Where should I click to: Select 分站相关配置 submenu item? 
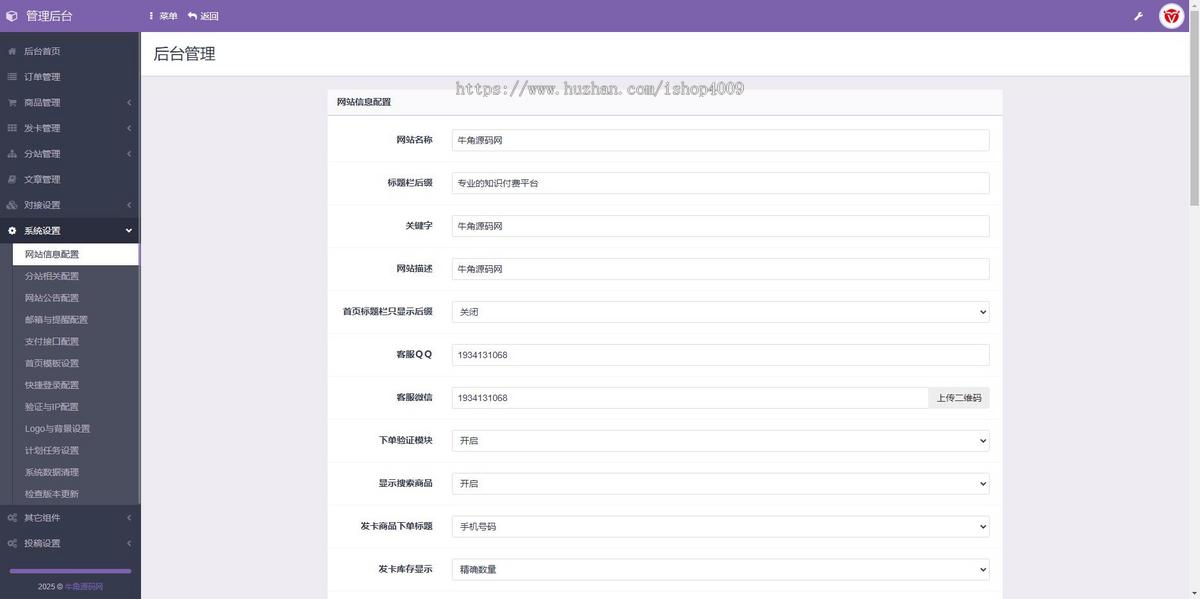pyautogui.click(x=75, y=276)
